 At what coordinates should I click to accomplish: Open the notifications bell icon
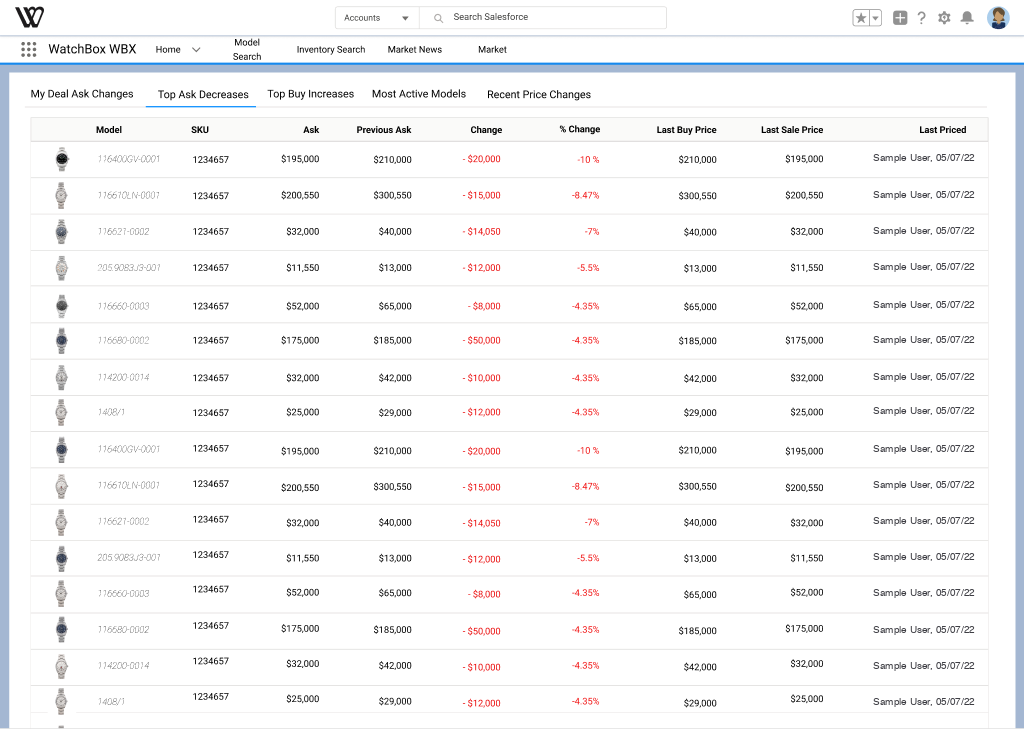click(x=967, y=18)
